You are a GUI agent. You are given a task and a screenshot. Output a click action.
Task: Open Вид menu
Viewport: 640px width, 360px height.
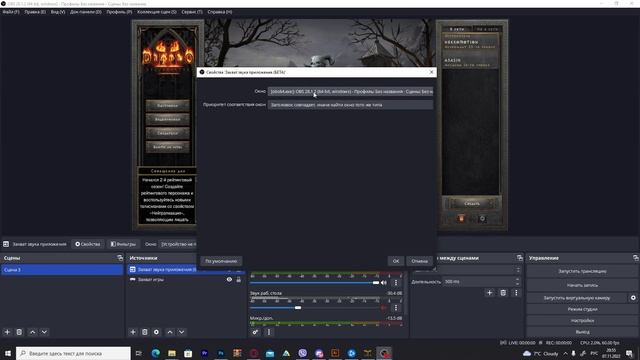pos(58,12)
